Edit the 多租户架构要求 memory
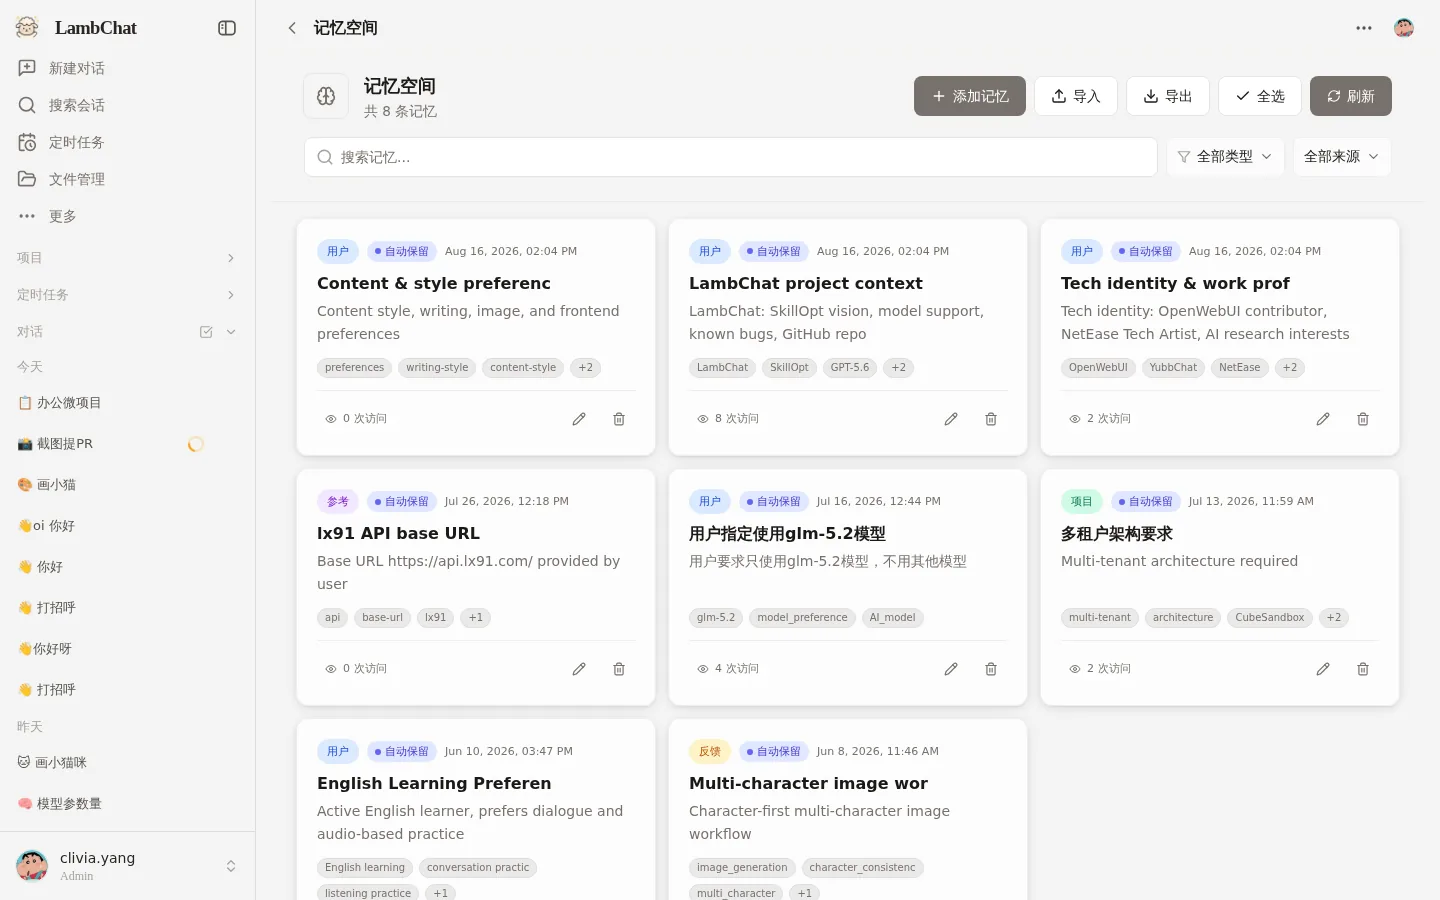1440x900 pixels. click(x=1323, y=669)
